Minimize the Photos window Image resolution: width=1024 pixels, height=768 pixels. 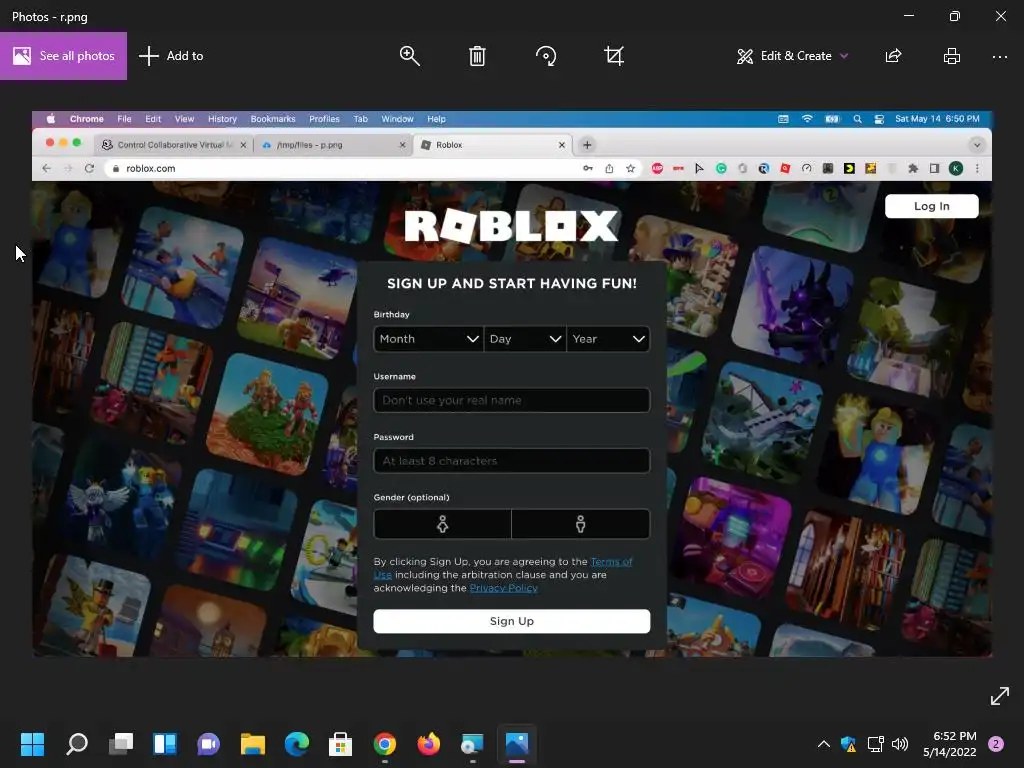click(x=909, y=16)
